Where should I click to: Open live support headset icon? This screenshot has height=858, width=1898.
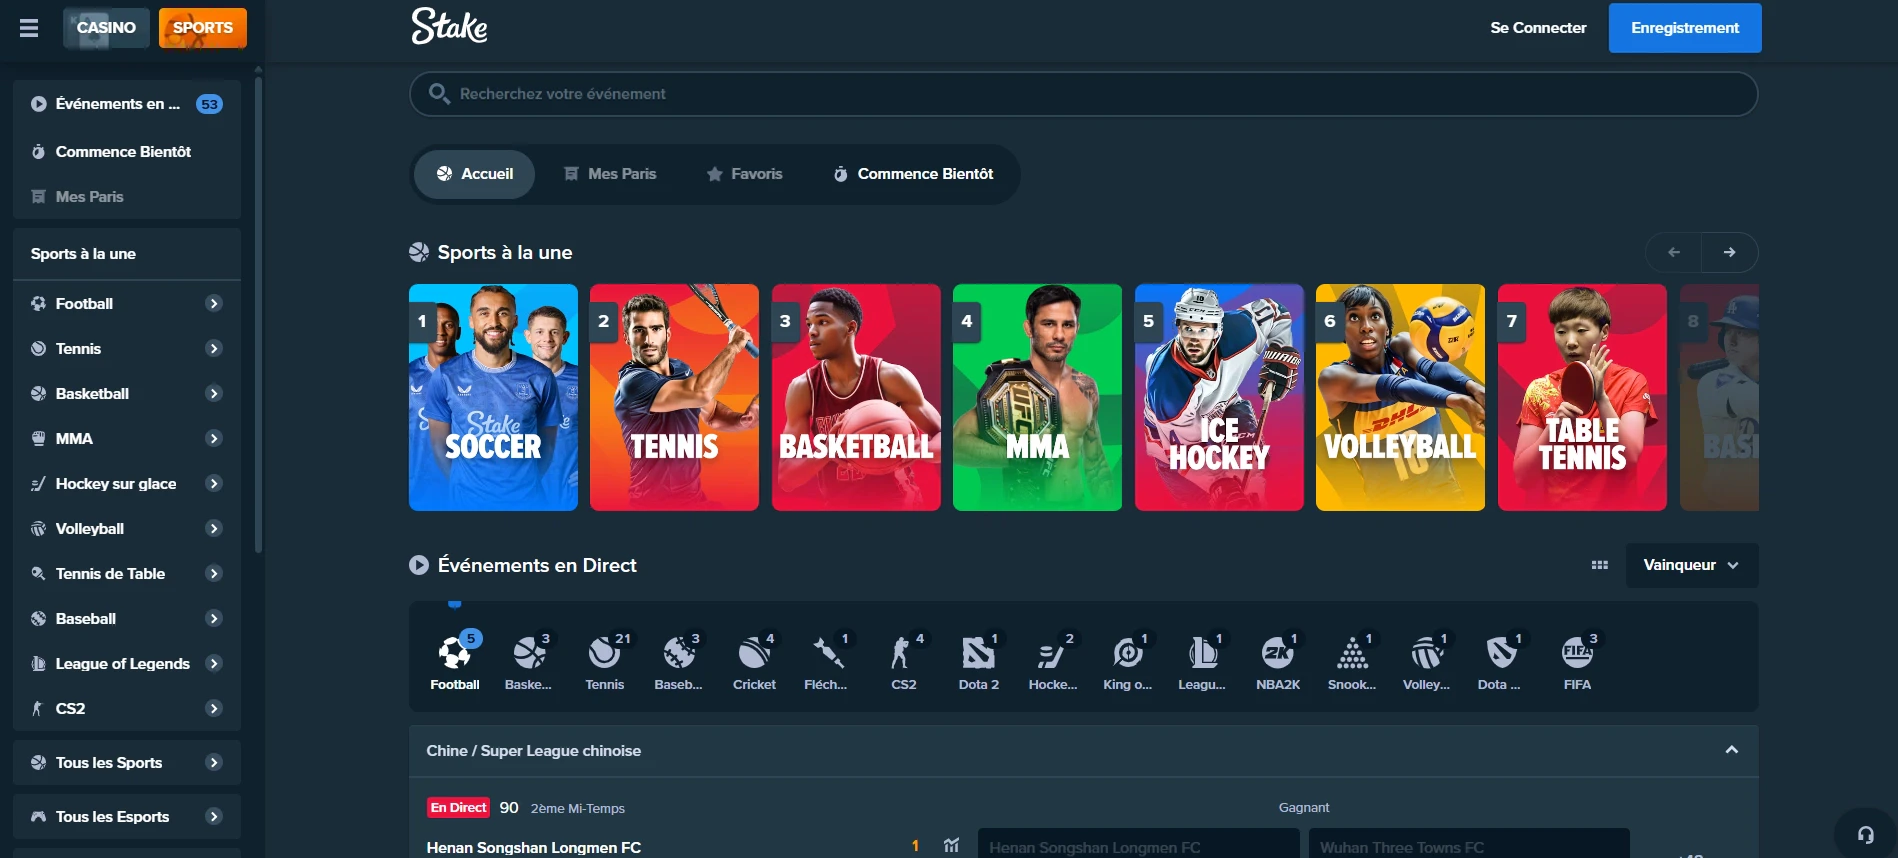pos(1866,835)
